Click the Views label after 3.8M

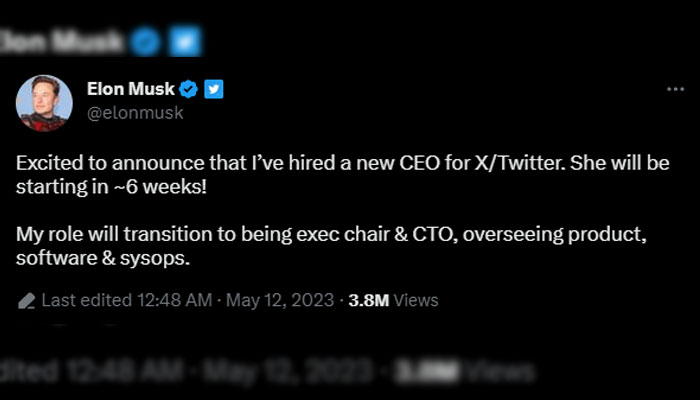417,299
